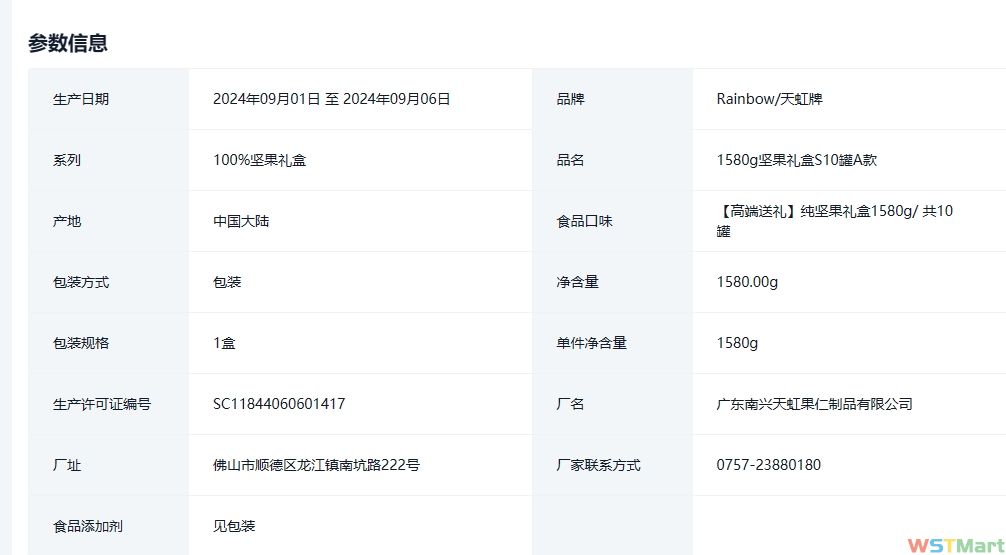The height and width of the screenshot is (555, 1006).
Task: Click the 见包装 food additive value
Action: click(234, 526)
